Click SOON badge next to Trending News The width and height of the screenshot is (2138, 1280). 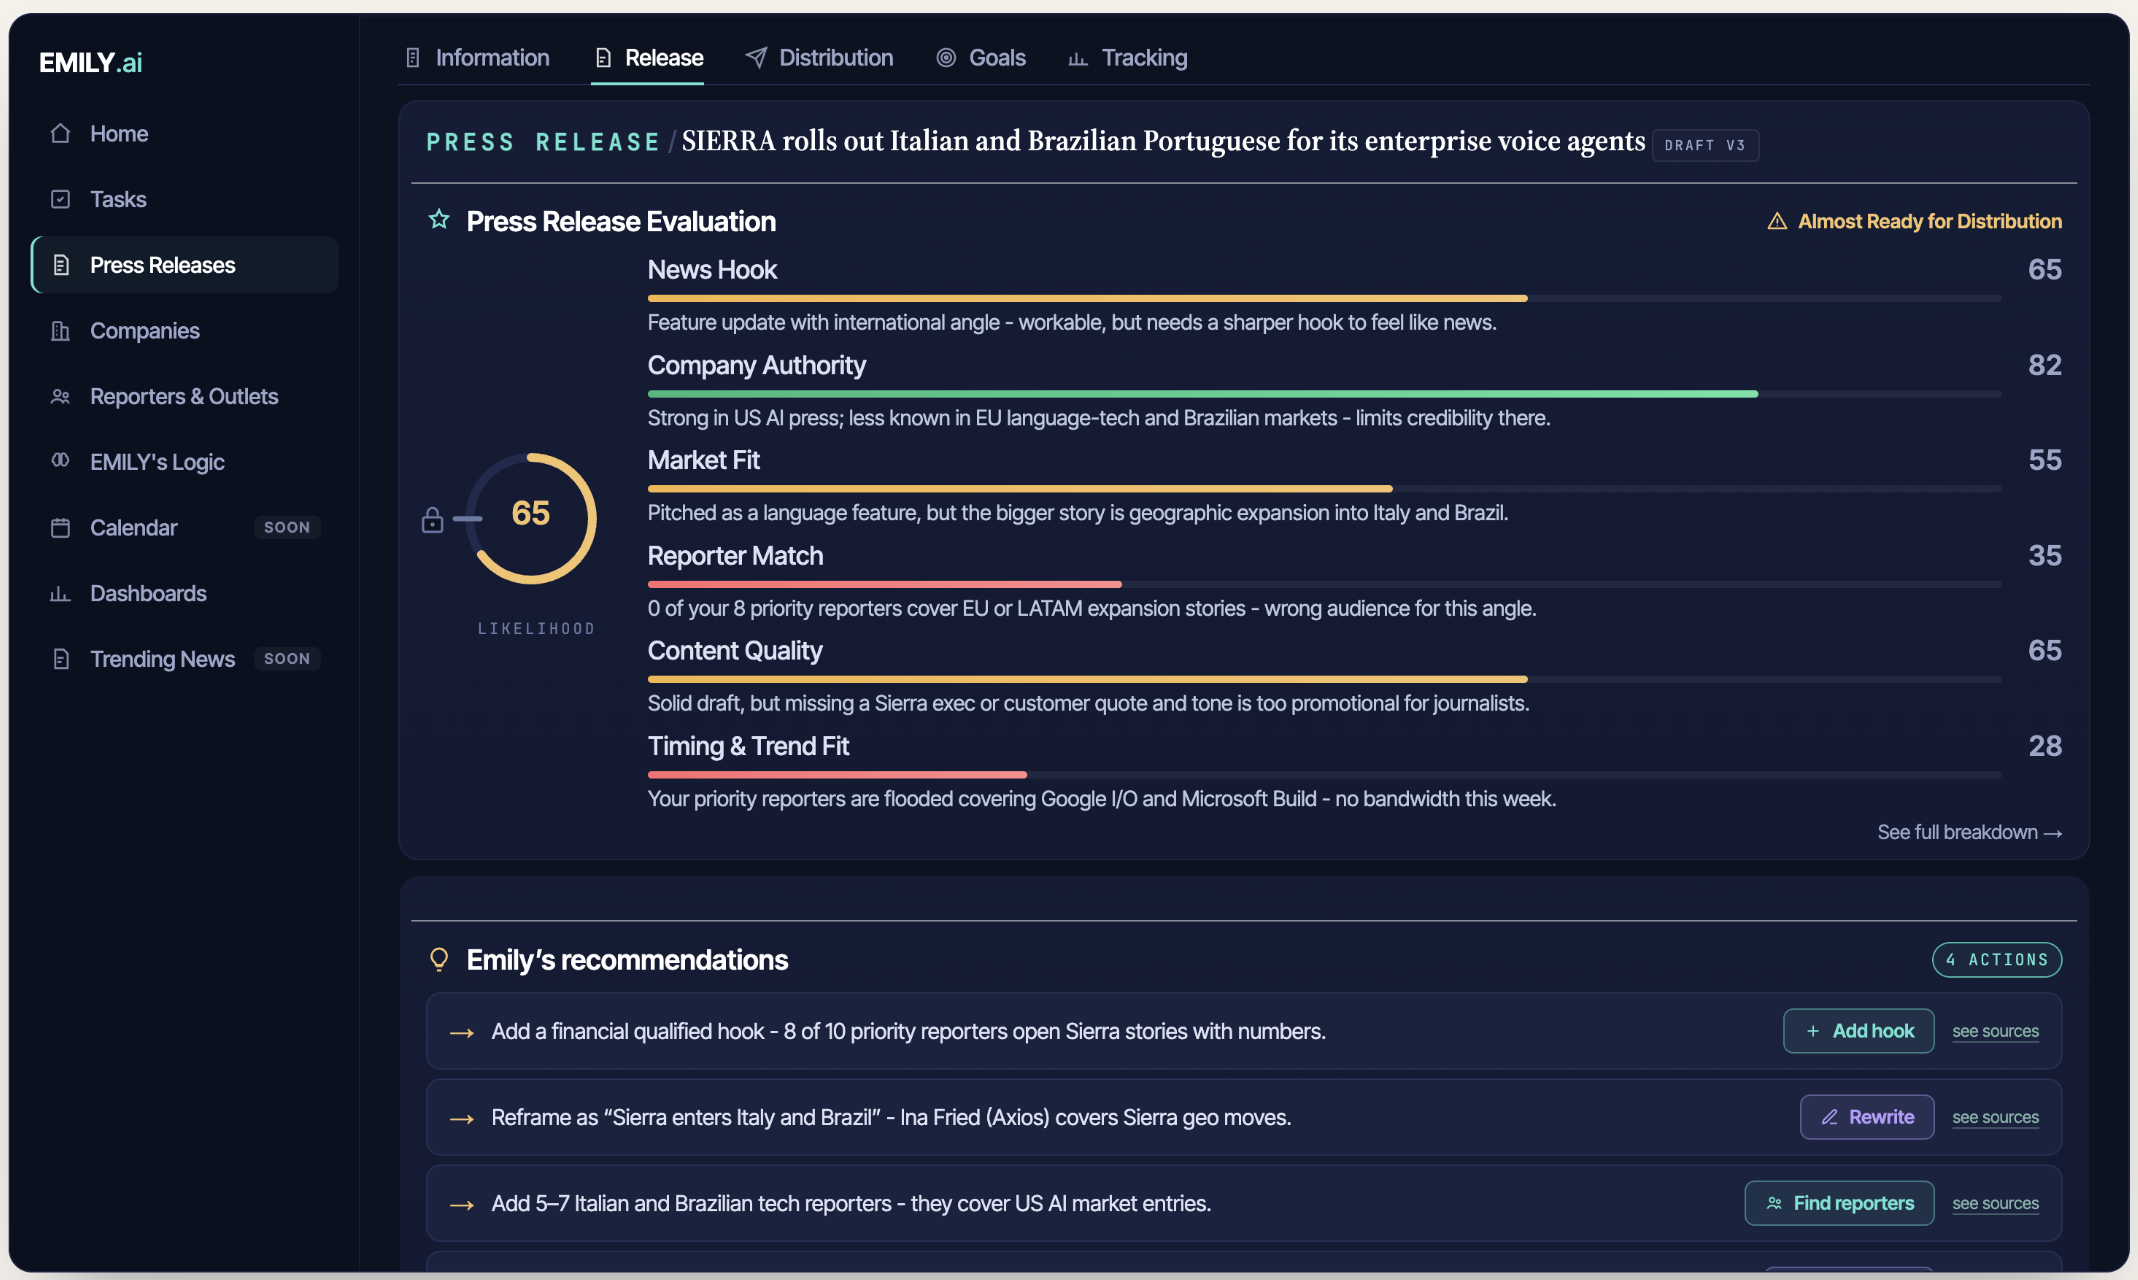[x=287, y=658]
